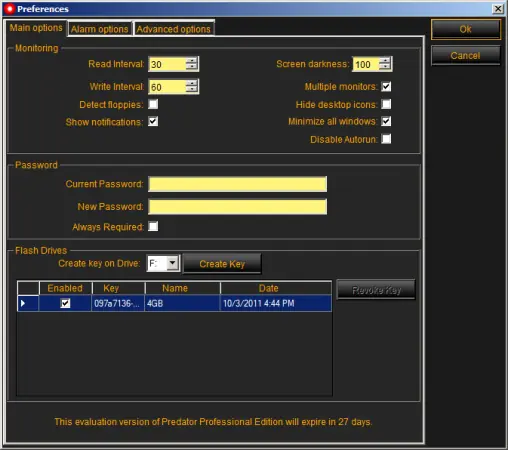Toggle Multiple monitors checkbox
508x450 pixels.
click(386, 87)
